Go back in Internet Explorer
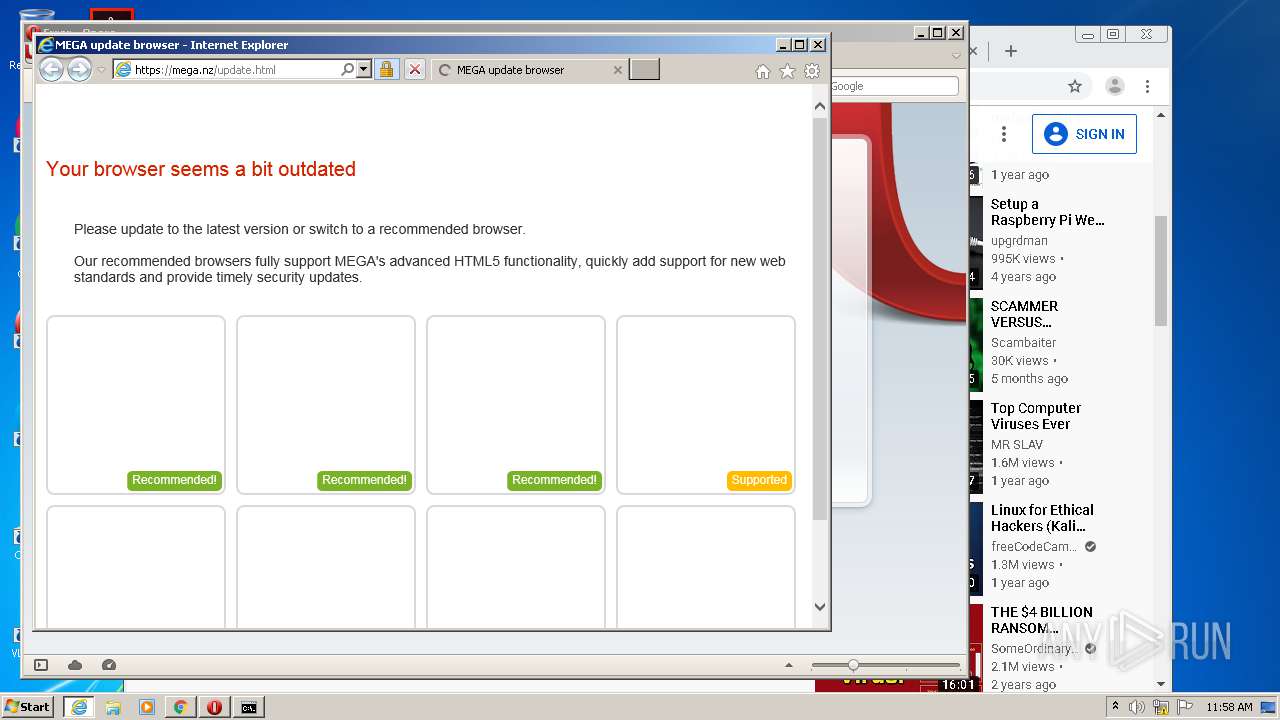 pyautogui.click(x=51, y=69)
